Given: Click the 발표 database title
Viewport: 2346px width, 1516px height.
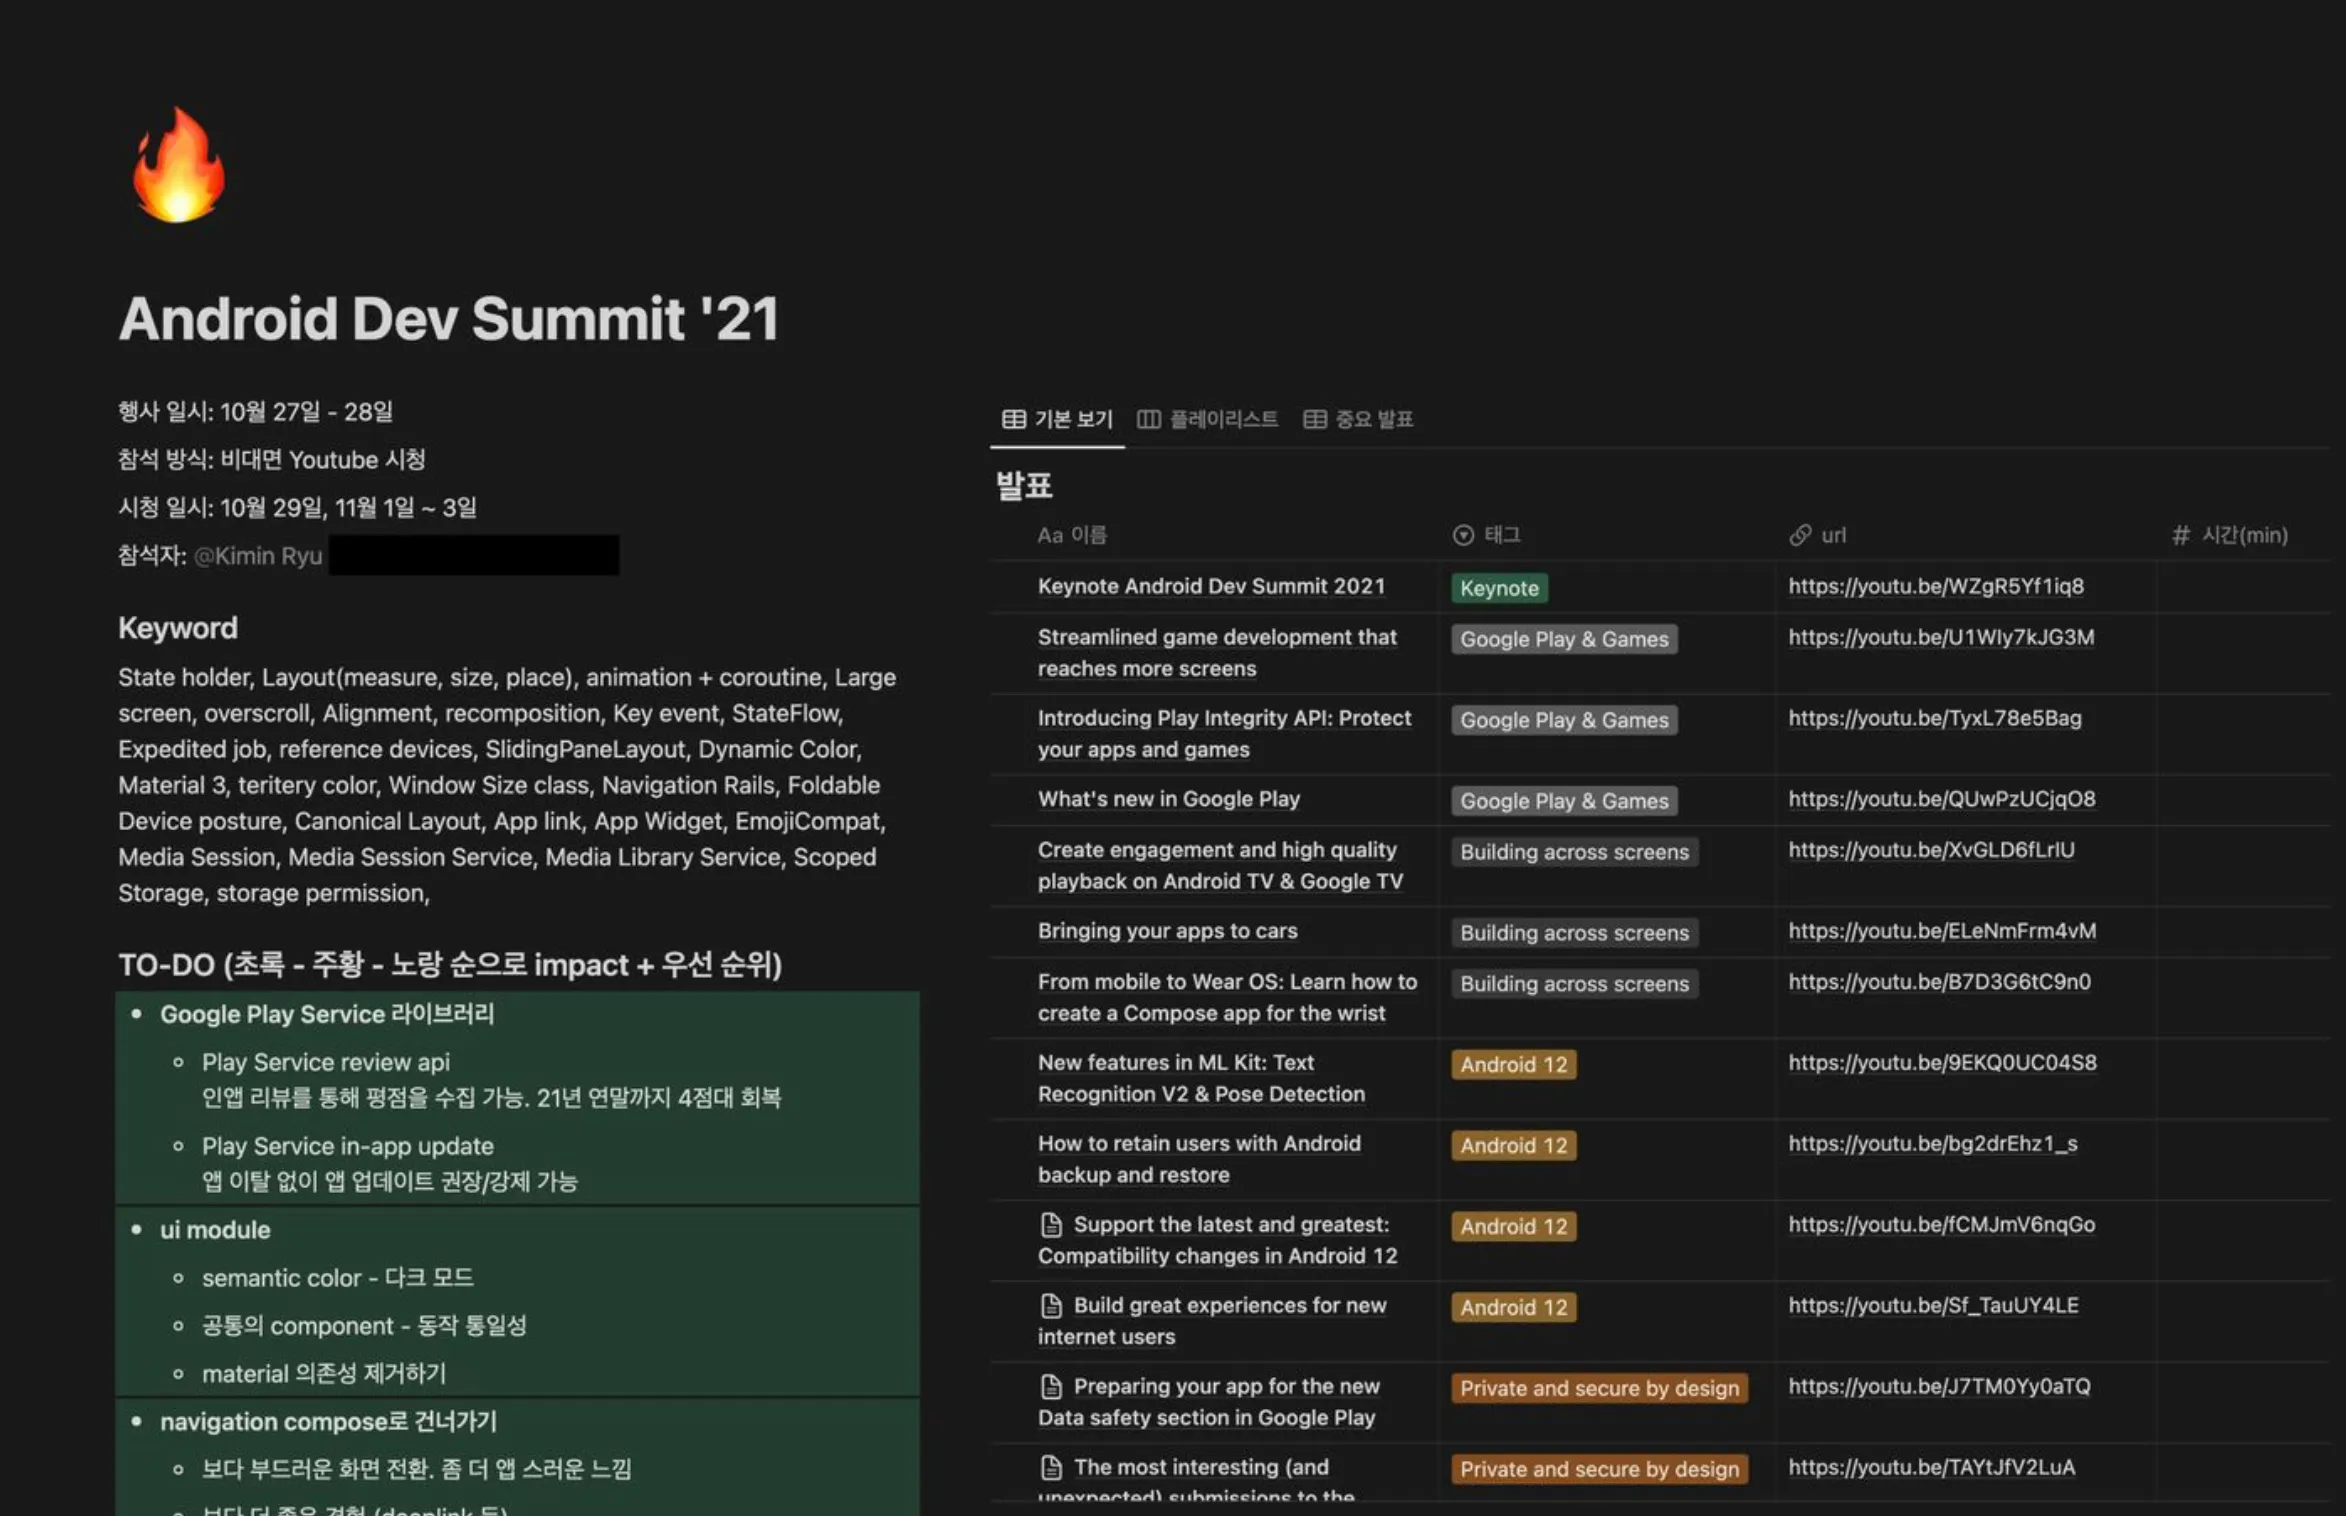Looking at the screenshot, I should click(x=1024, y=487).
